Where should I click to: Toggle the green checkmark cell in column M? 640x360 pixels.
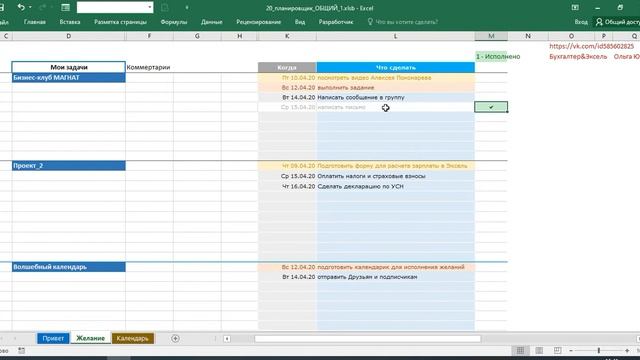(x=491, y=107)
